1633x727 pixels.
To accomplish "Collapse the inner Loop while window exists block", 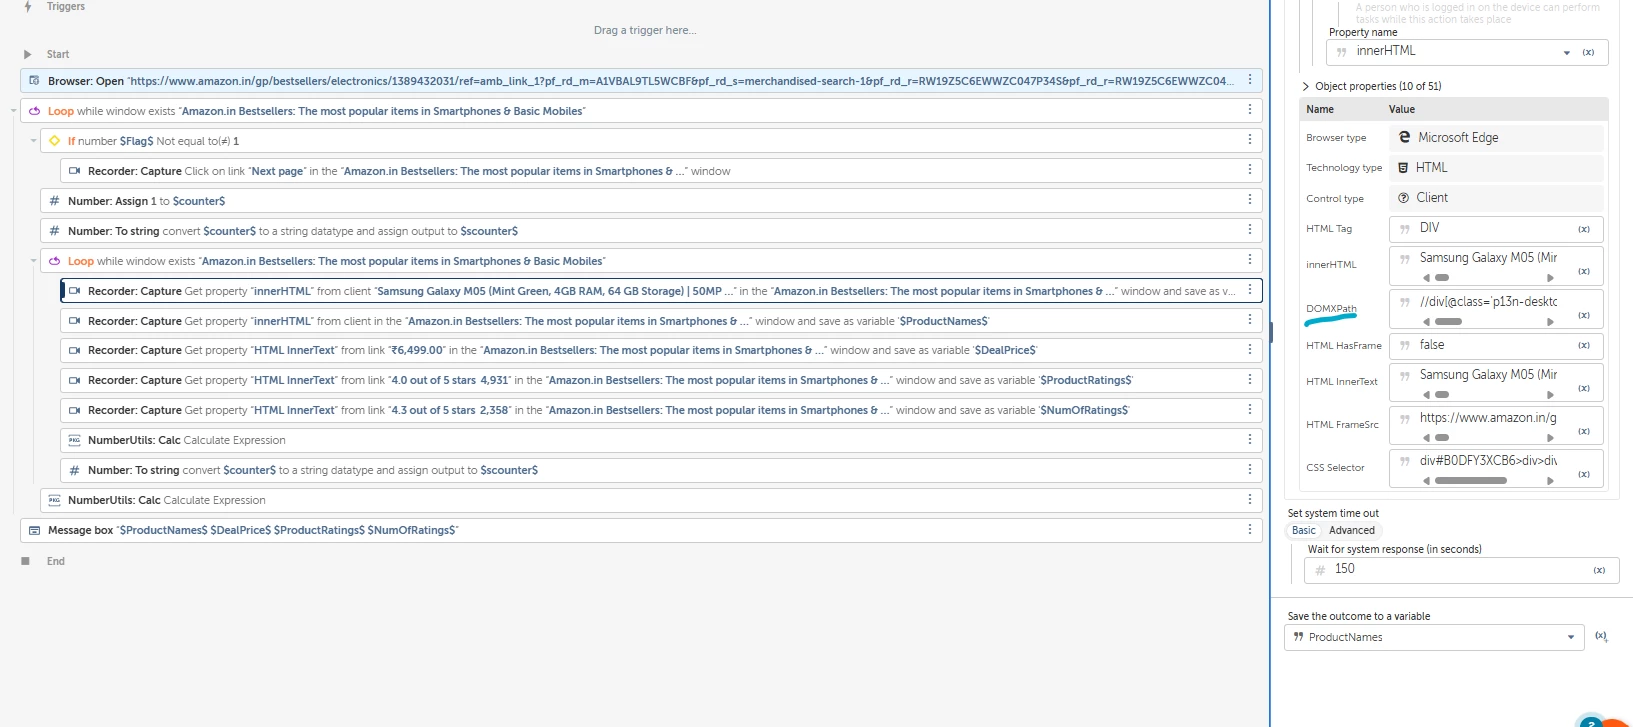I will click(33, 261).
